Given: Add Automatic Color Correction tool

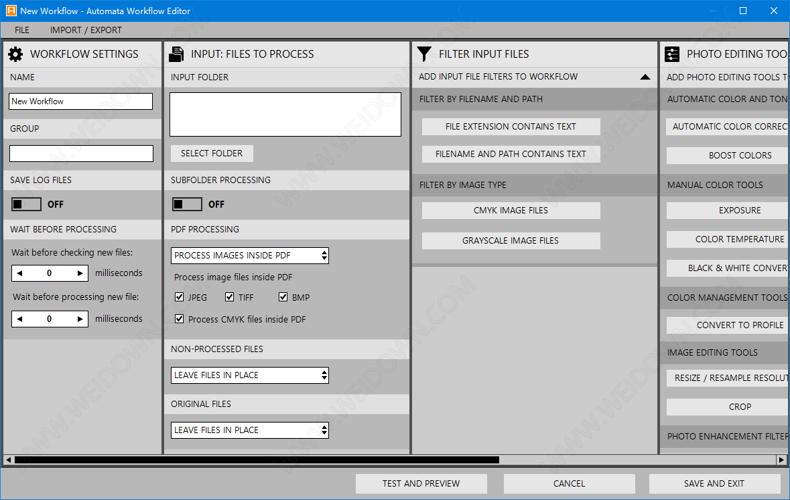Looking at the screenshot, I should point(728,127).
